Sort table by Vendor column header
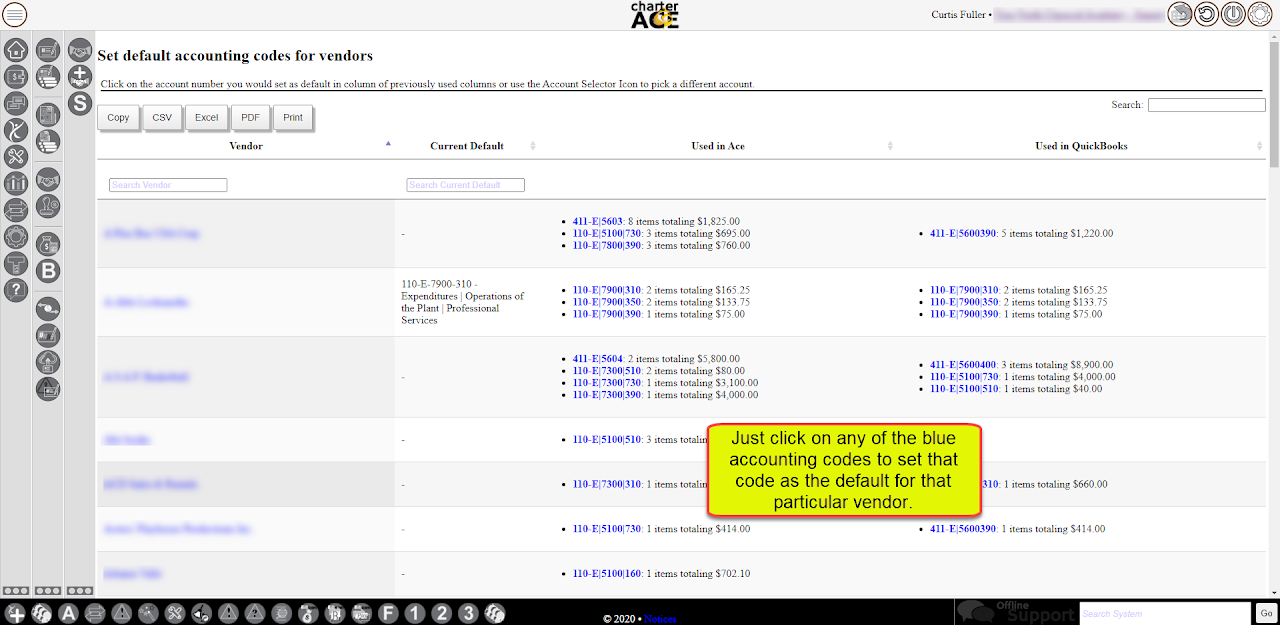 tap(246, 146)
